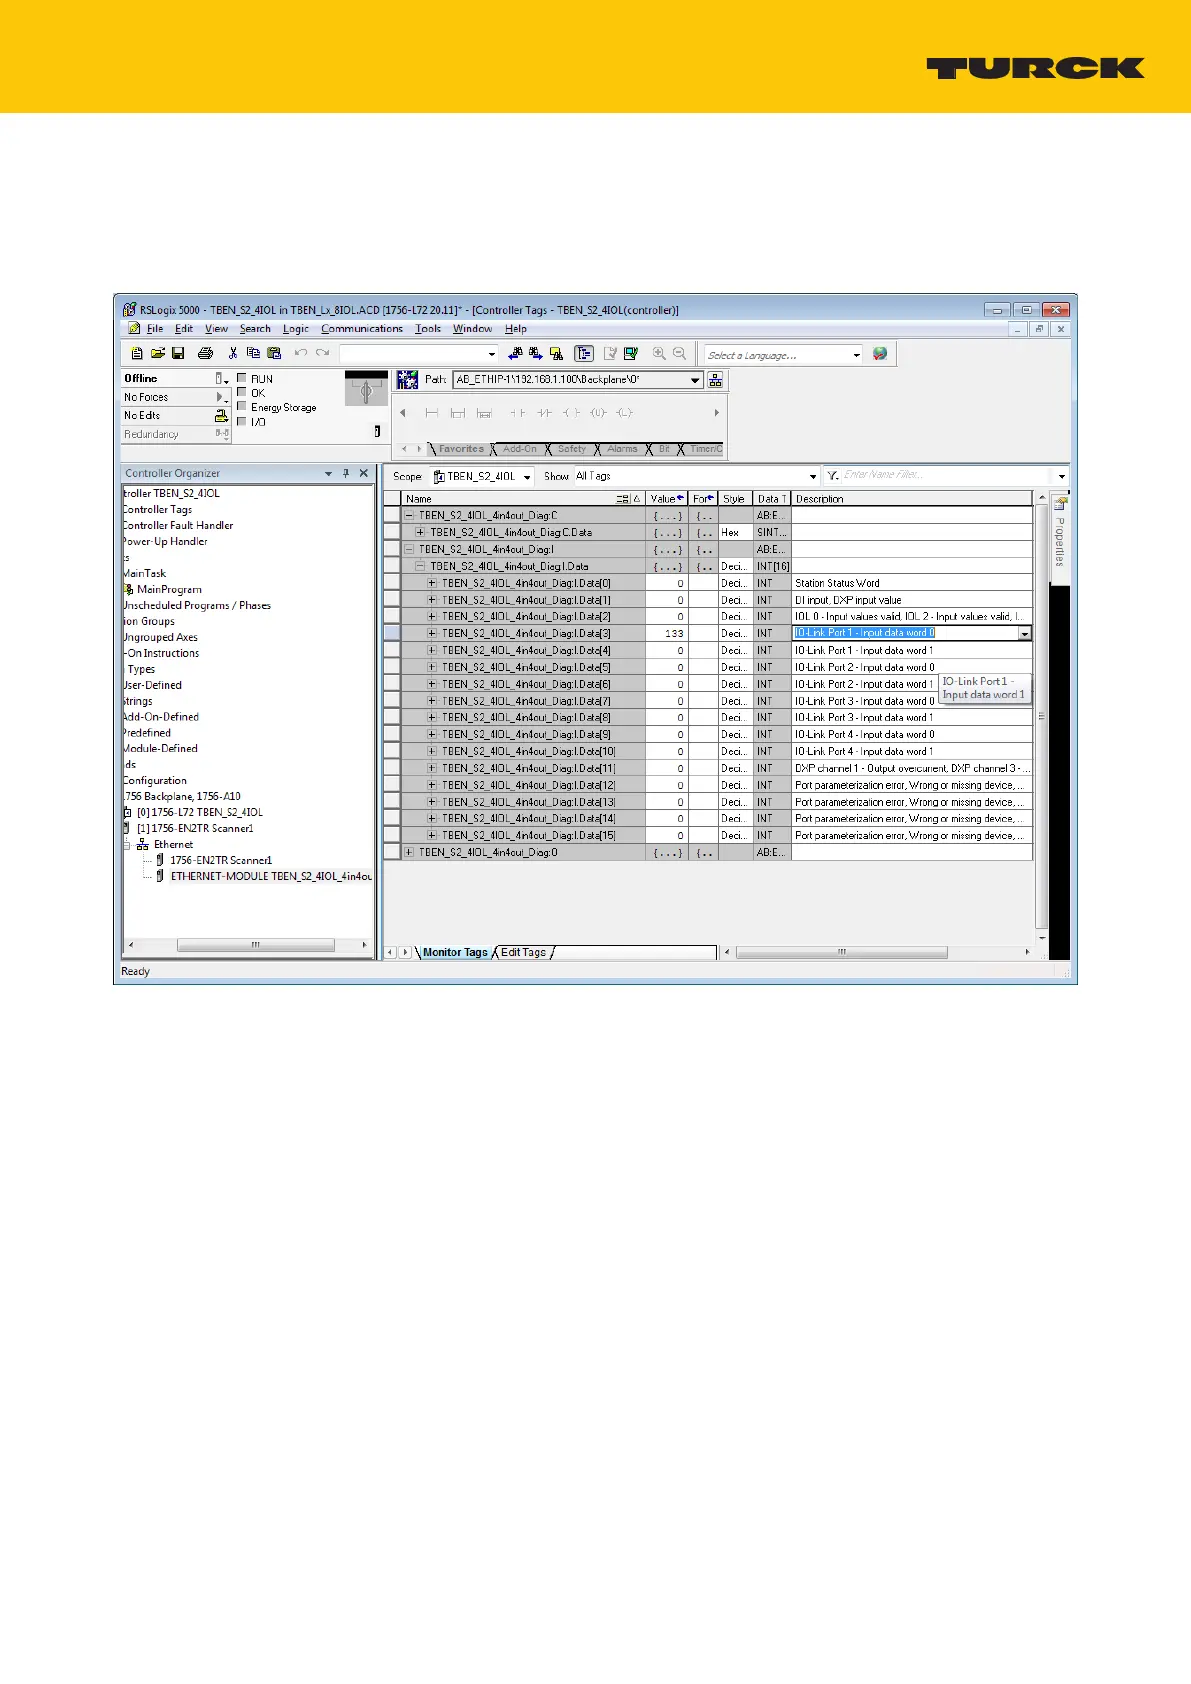This screenshot has height=1684, width=1191.
Task: Click the RUN status checkbox
Action: (242, 378)
